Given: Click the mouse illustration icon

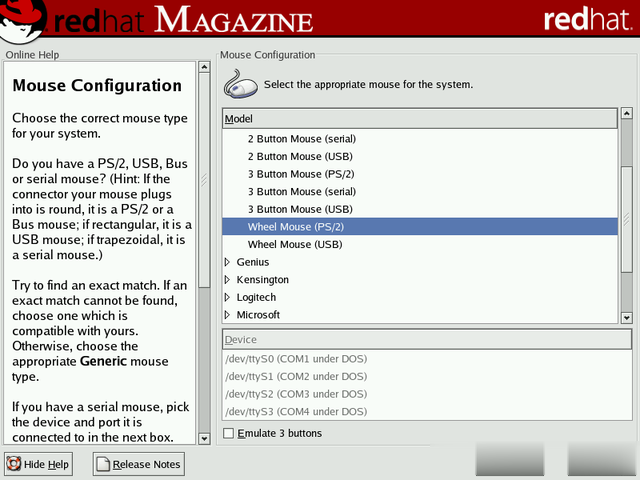Looking at the screenshot, I should [240, 84].
